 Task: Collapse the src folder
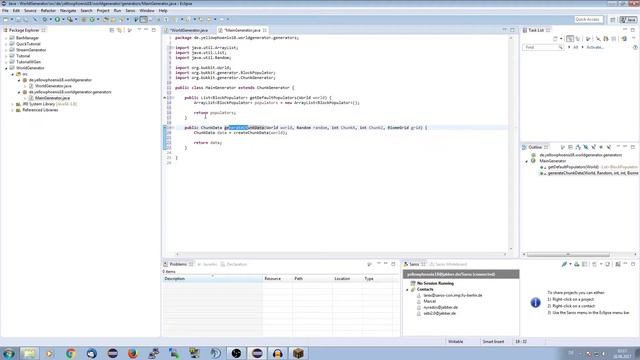pos(13,74)
